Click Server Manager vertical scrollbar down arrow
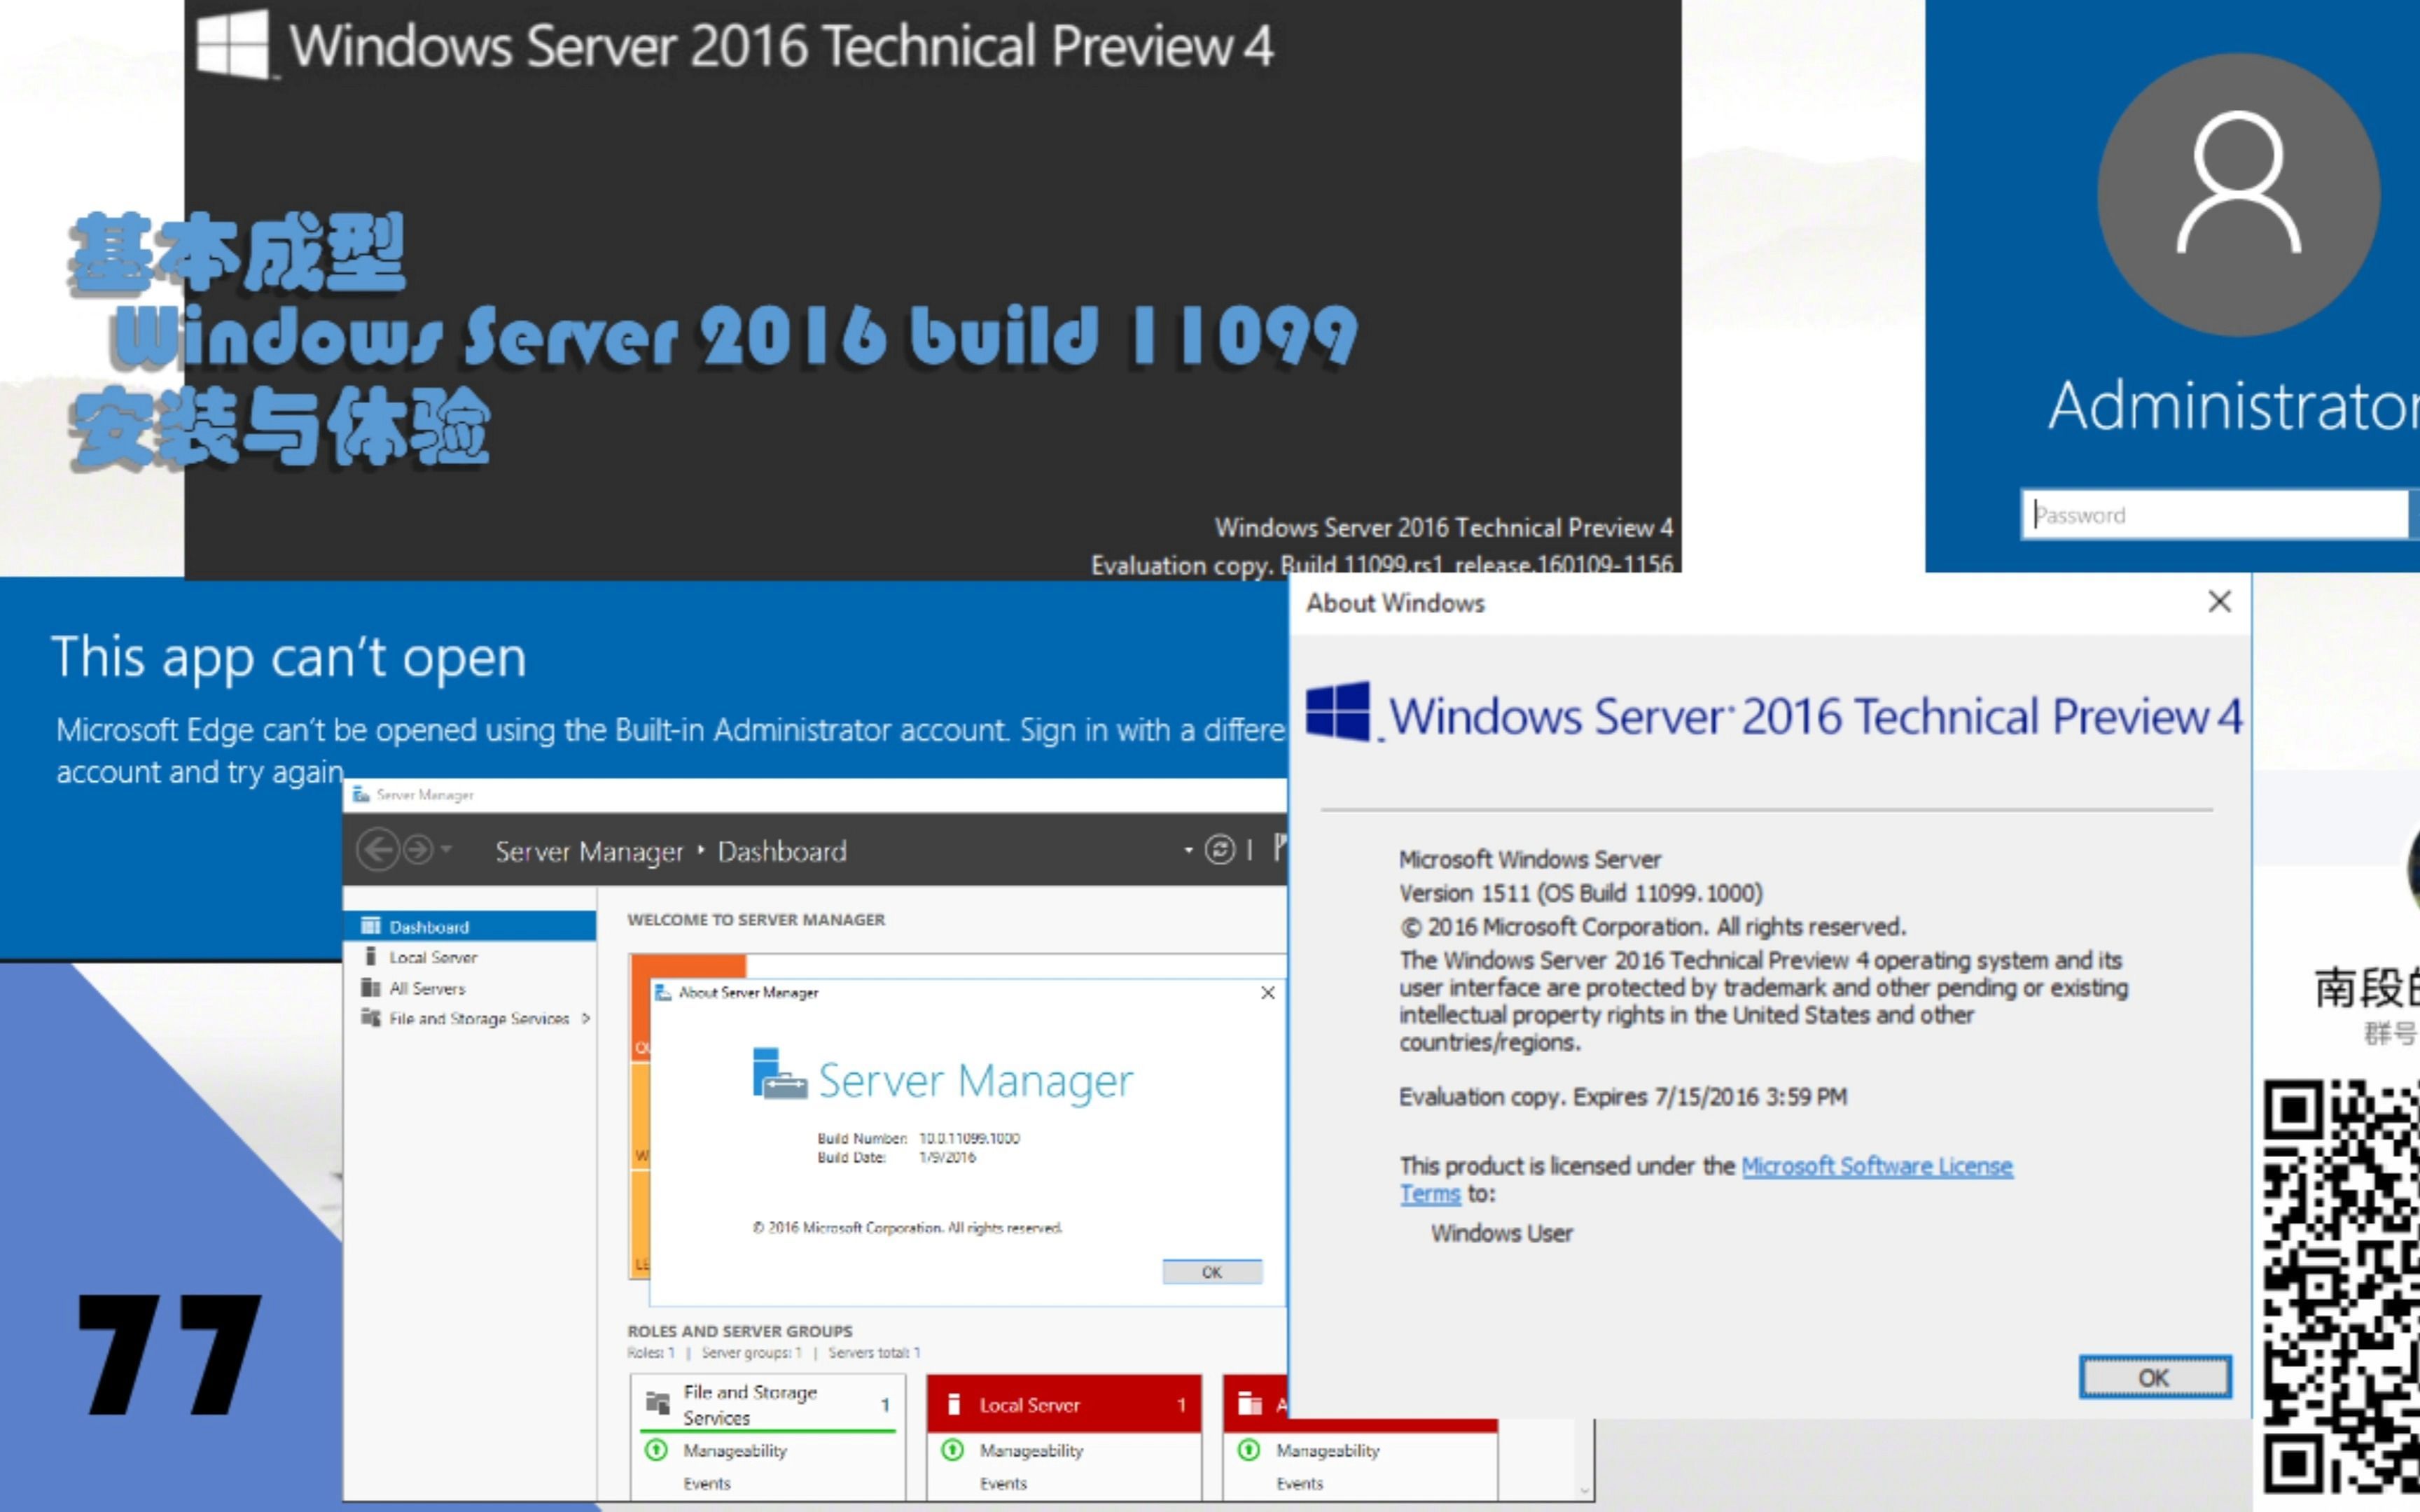 pos(1584,1490)
